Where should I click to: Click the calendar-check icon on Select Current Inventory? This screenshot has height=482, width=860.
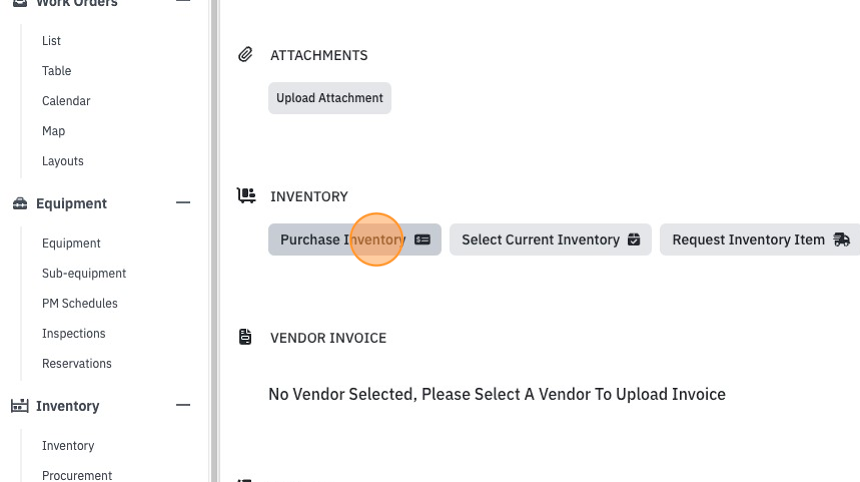pos(633,240)
